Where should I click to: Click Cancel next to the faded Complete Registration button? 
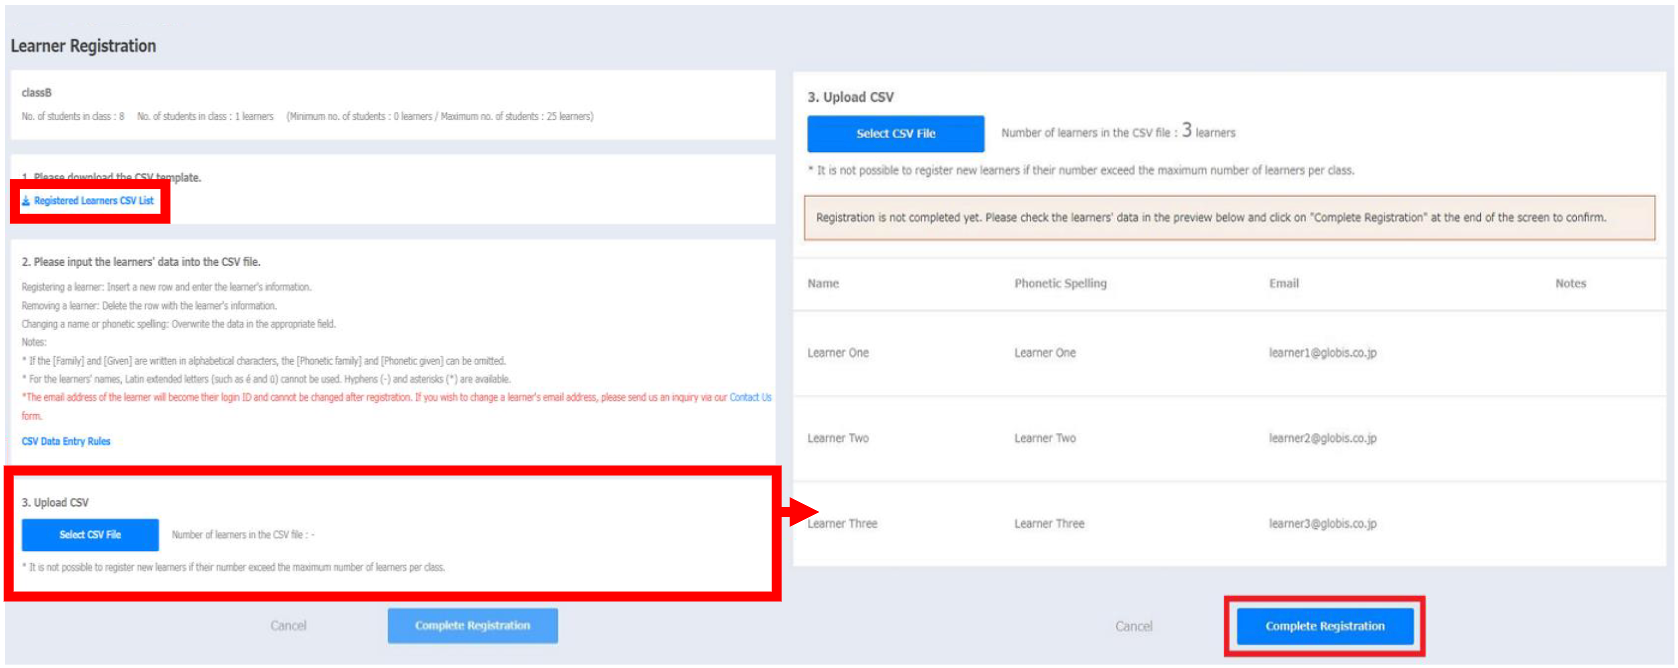click(288, 626)
